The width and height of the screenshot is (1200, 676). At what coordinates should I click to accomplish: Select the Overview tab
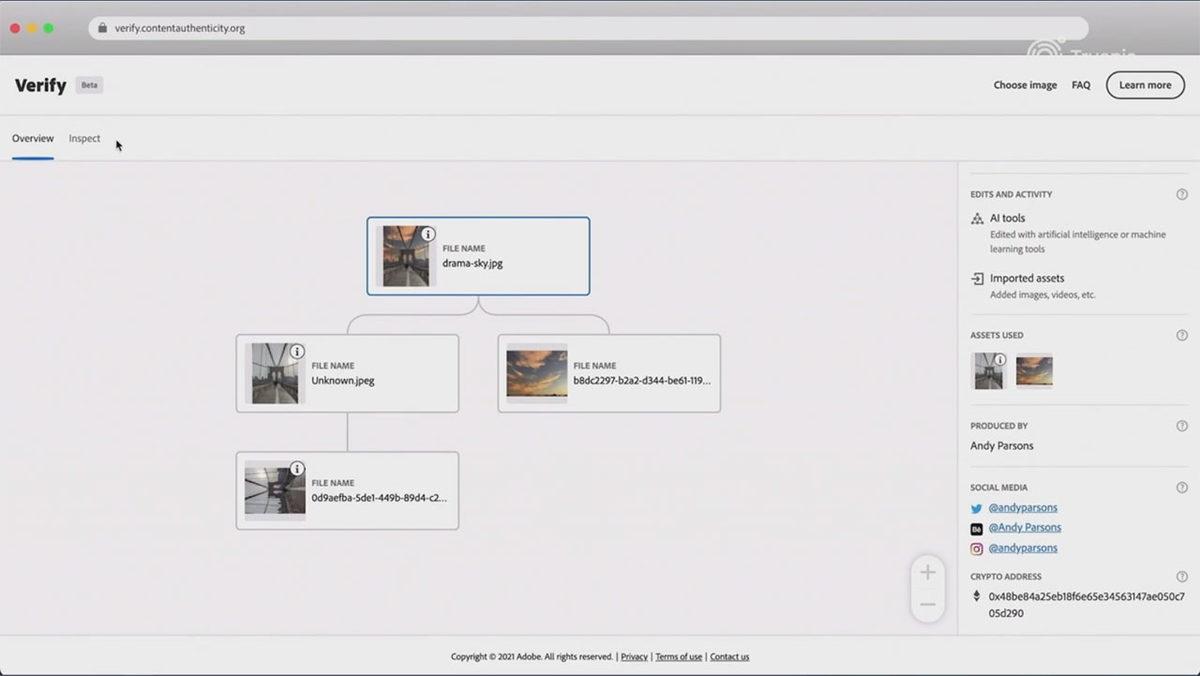coord(33,139)
